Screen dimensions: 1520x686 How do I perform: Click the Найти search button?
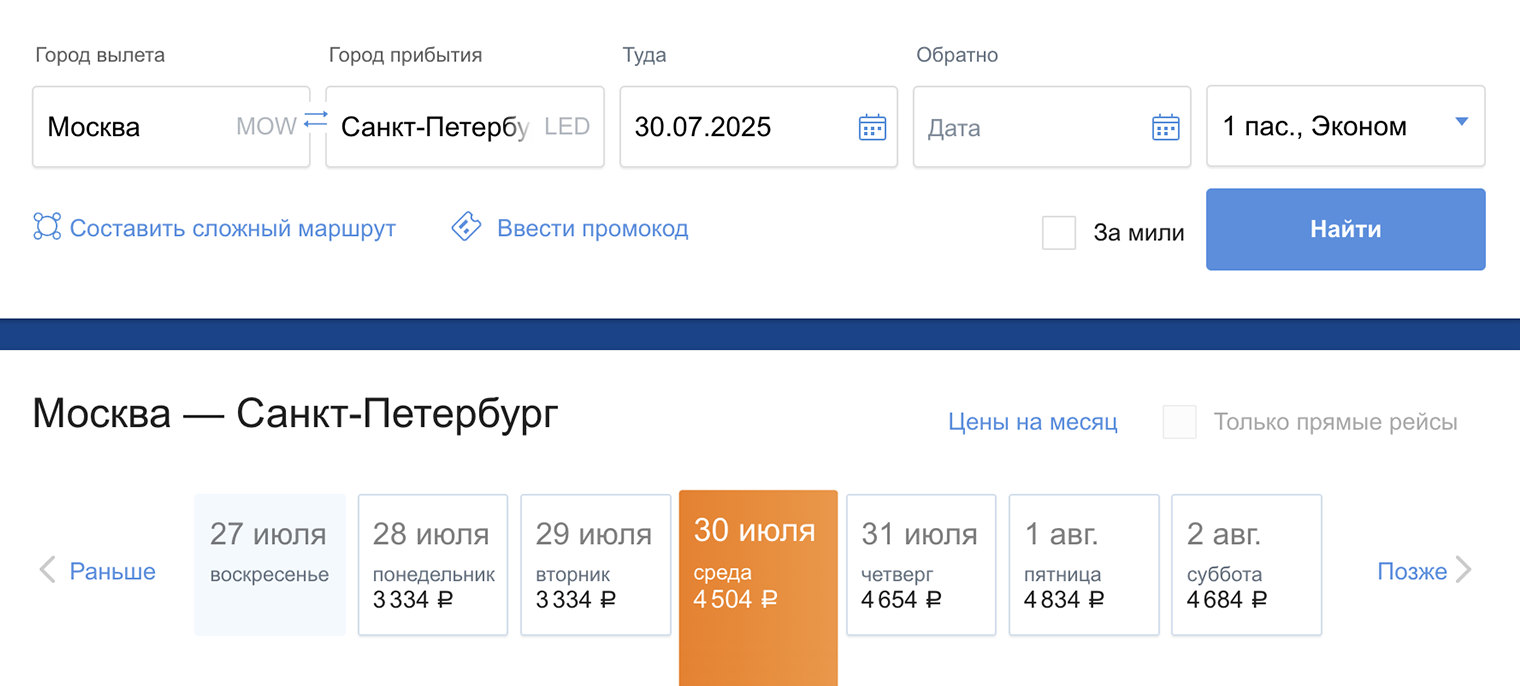click(1346, 229)
